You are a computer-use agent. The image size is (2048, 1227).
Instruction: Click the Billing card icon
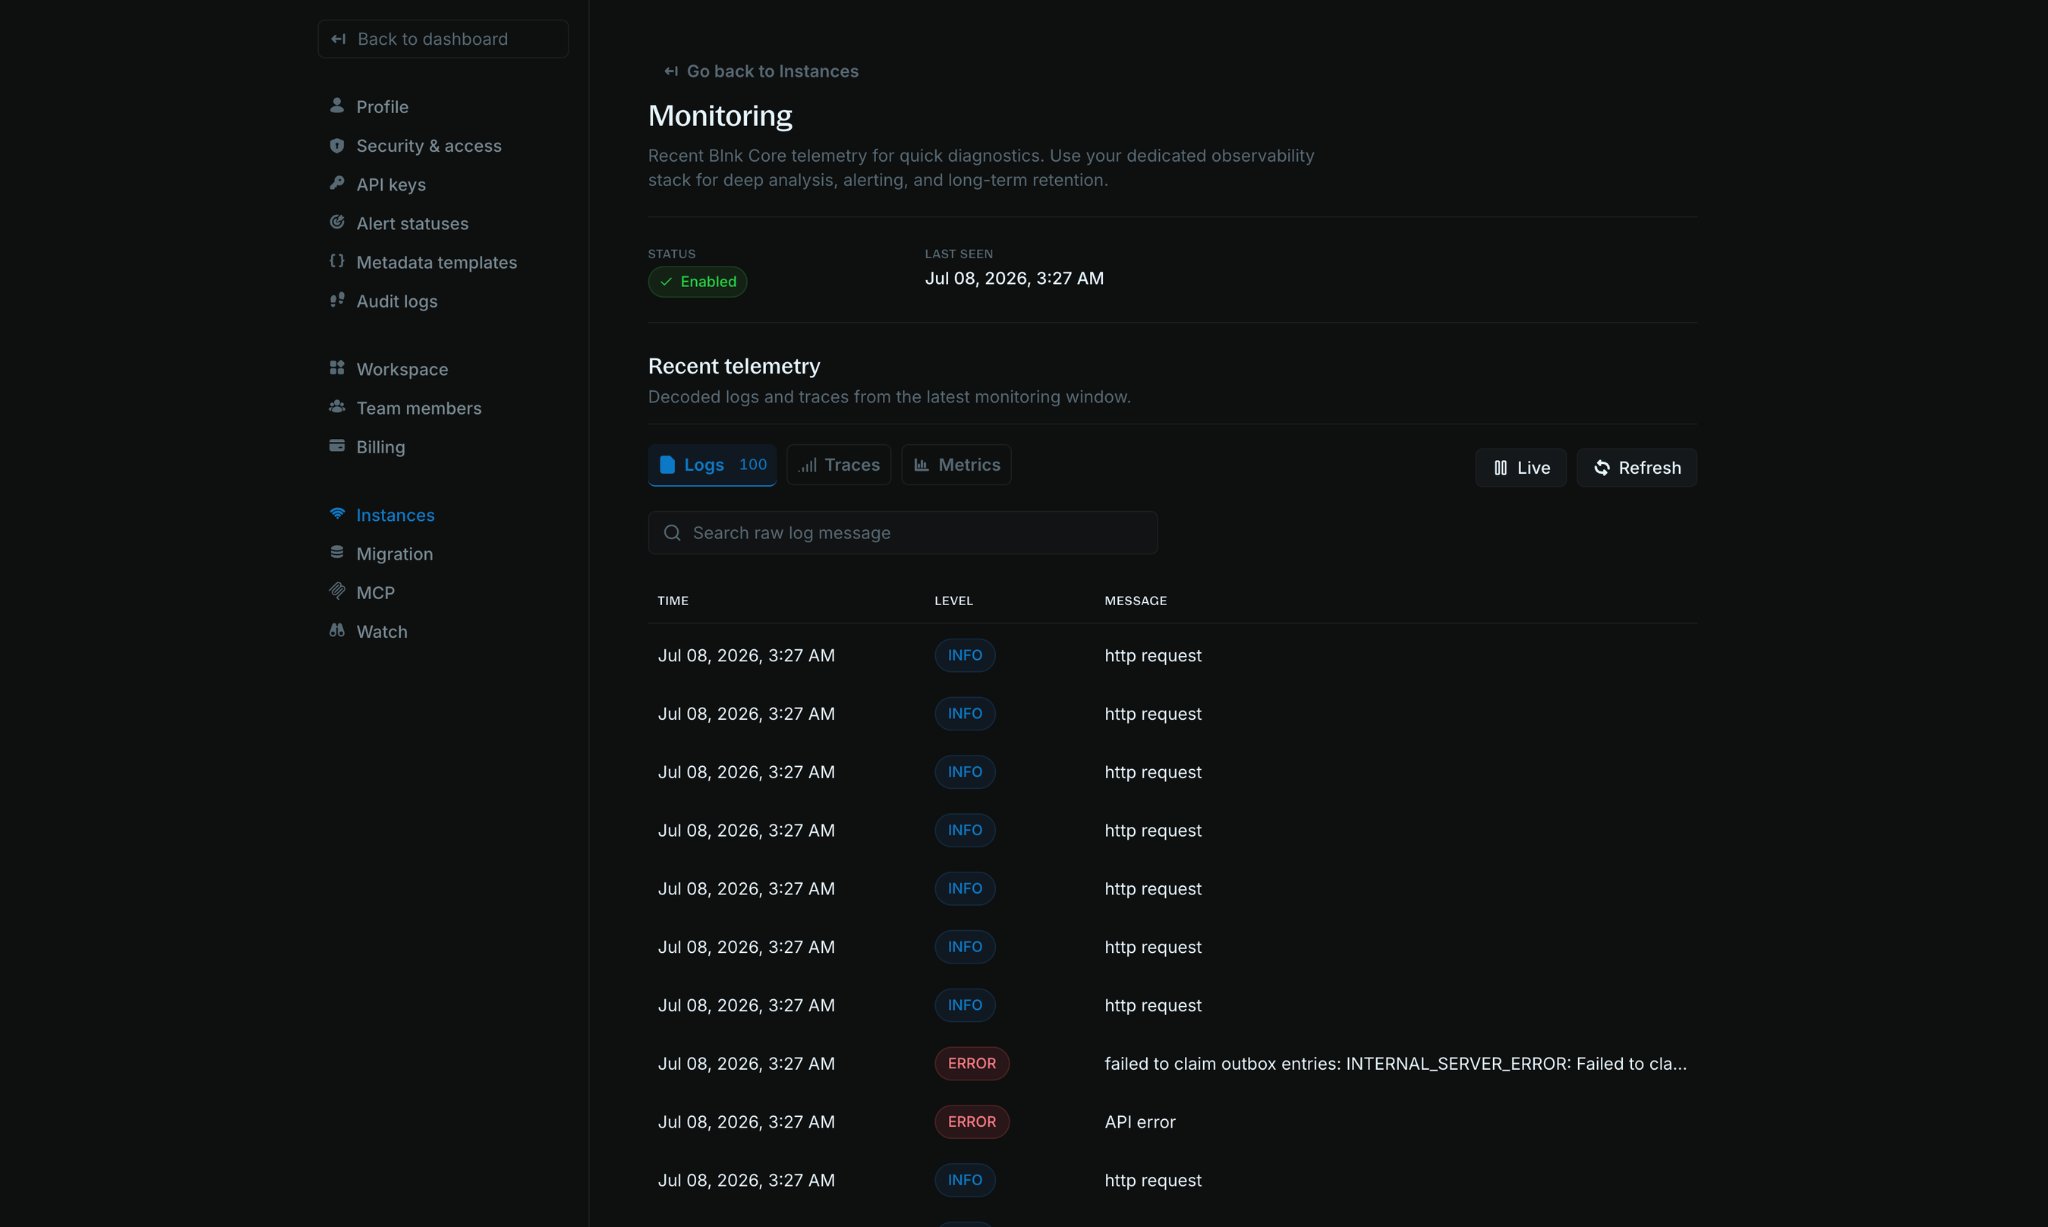pos(337,446)
